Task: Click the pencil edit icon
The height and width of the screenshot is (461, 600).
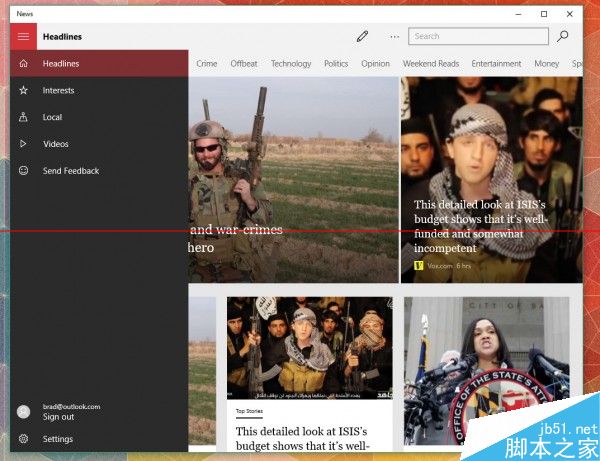Action: click(x=362, y=36)
